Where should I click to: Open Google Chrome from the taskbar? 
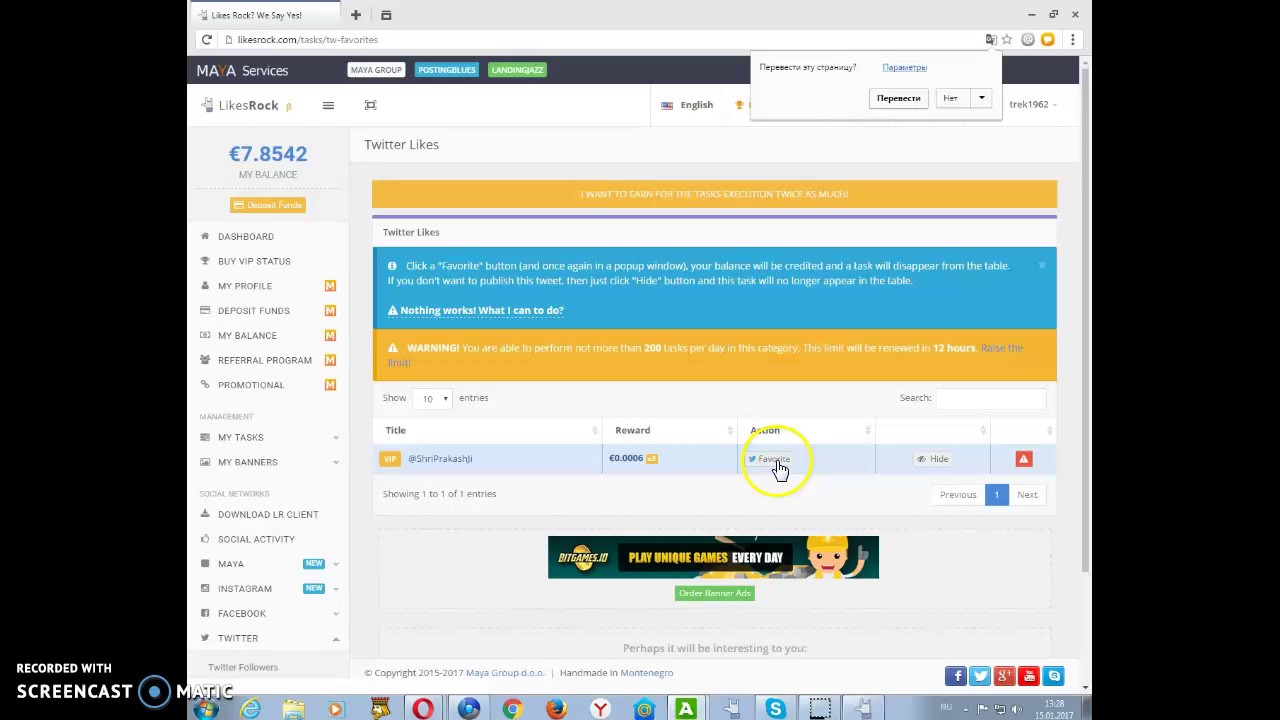point(511,709)
